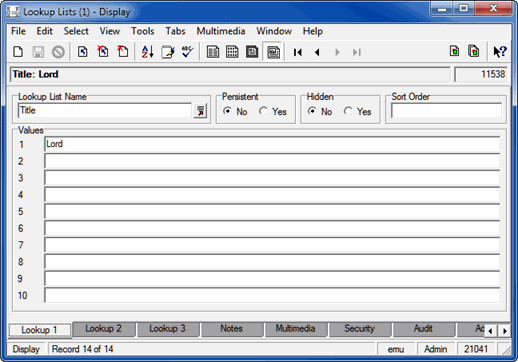
Task: Click the page icon with the red X
Action: click(103, 52)
